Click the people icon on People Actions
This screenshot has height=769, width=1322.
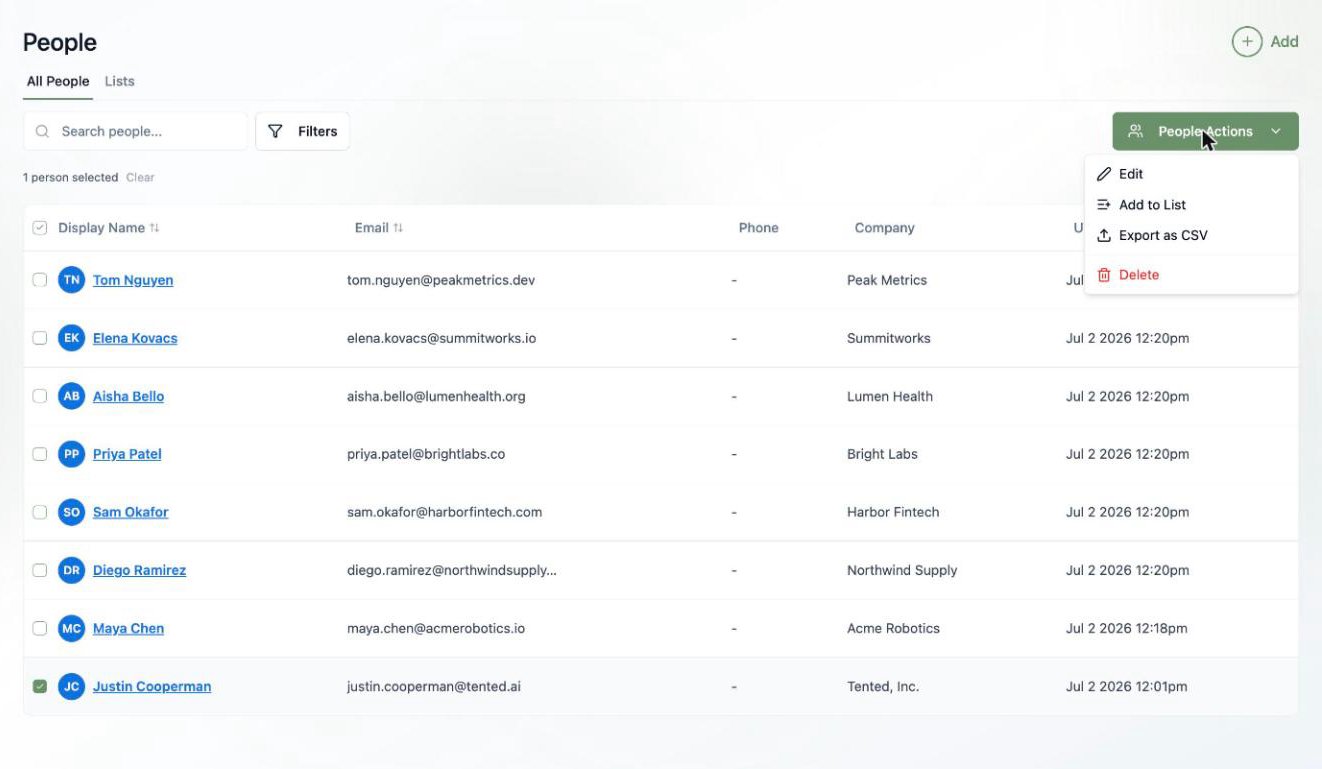point(1135,131)
